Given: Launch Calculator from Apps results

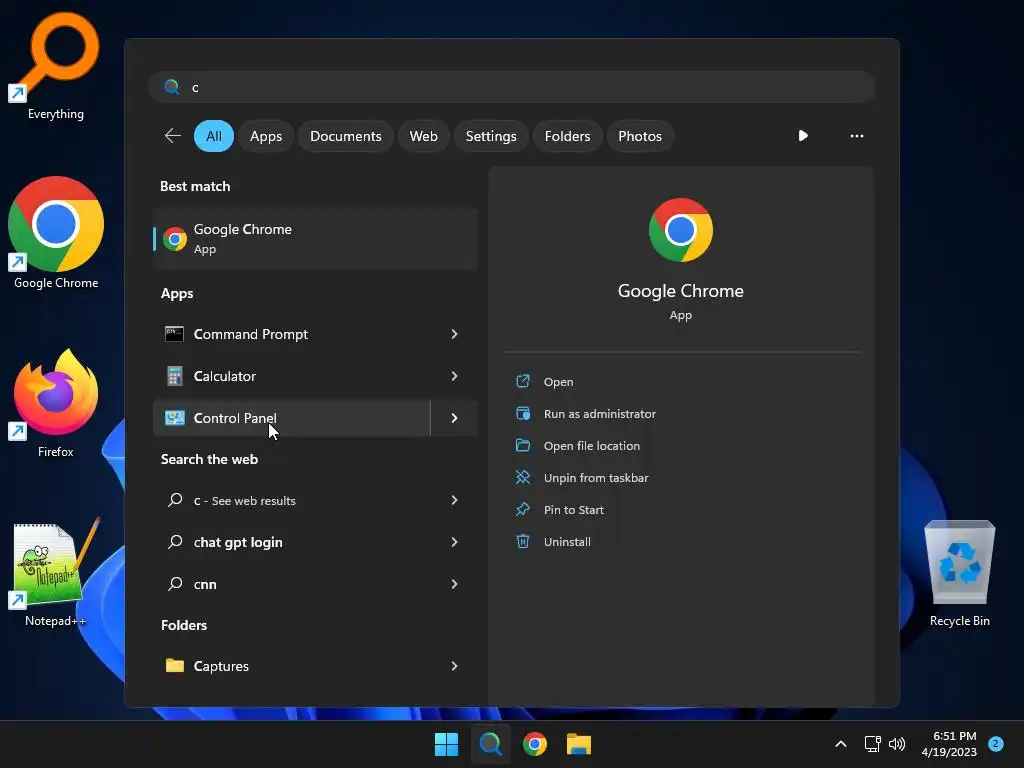Looking at the screenshot, I should click(x=292, y=376).
